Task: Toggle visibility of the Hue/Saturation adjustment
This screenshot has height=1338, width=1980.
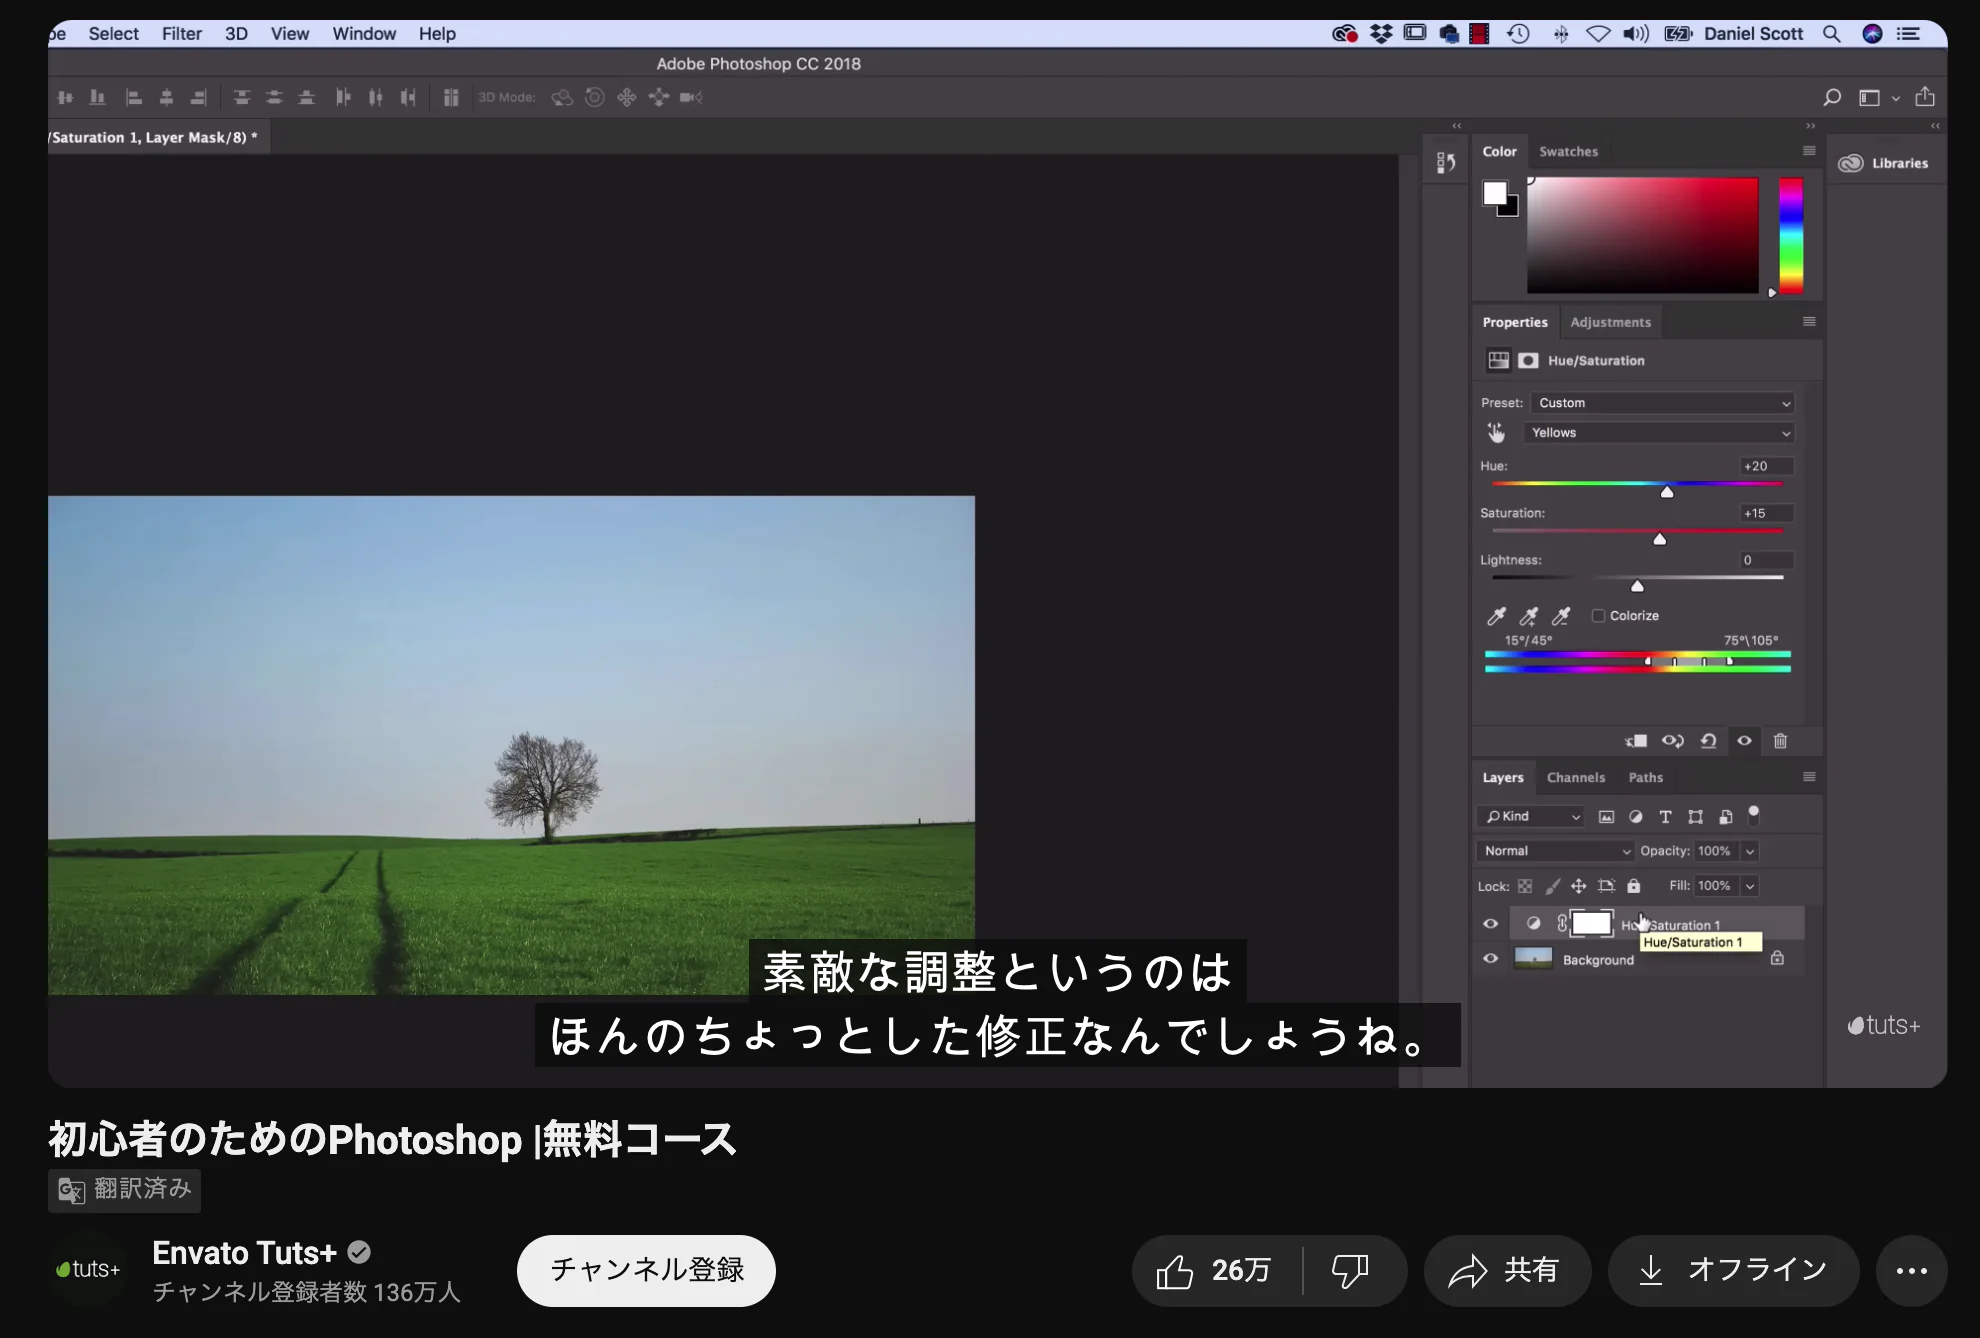Action: pyautogui.click(x=1490, y=924)
